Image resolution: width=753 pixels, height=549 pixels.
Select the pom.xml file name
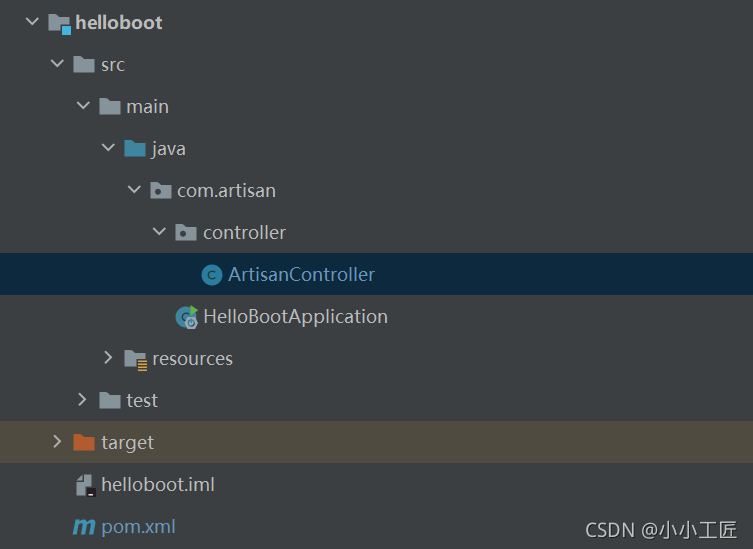pyautogui.click(x=139, y=527)
